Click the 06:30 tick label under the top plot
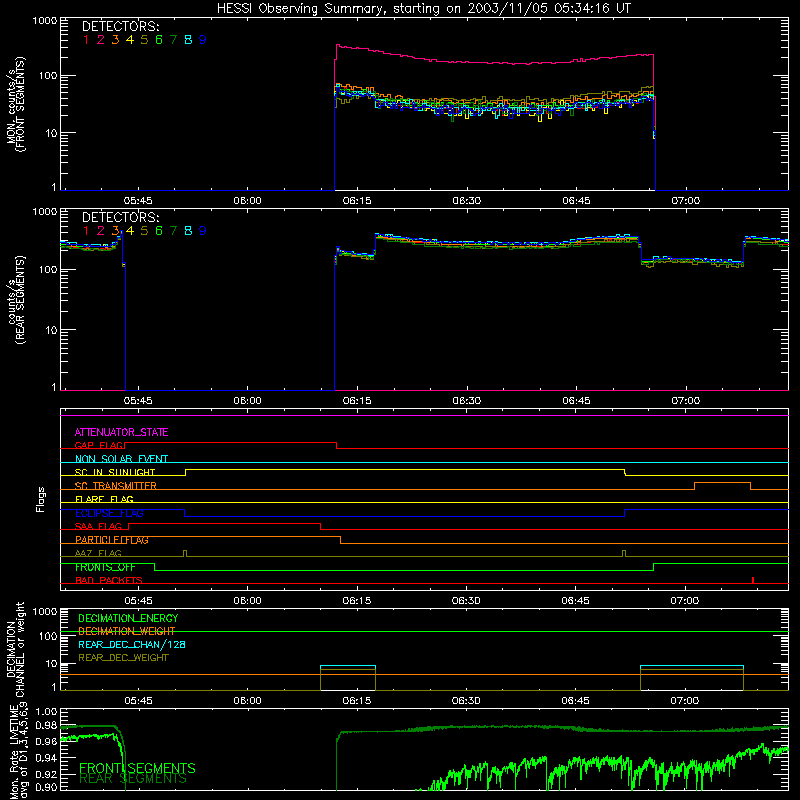Viewport: 800px width, 800px height. coord(466,201)
